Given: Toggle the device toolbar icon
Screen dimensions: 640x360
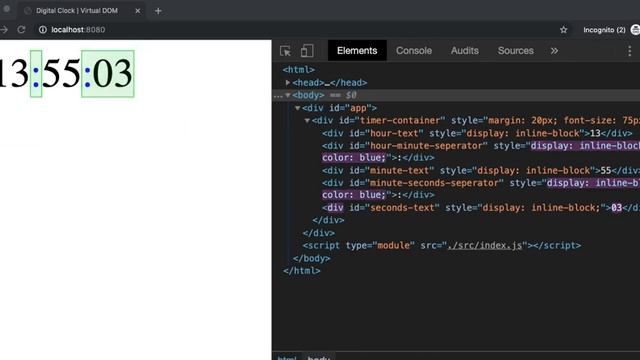Looking at the screenshot, I should 307,51.
